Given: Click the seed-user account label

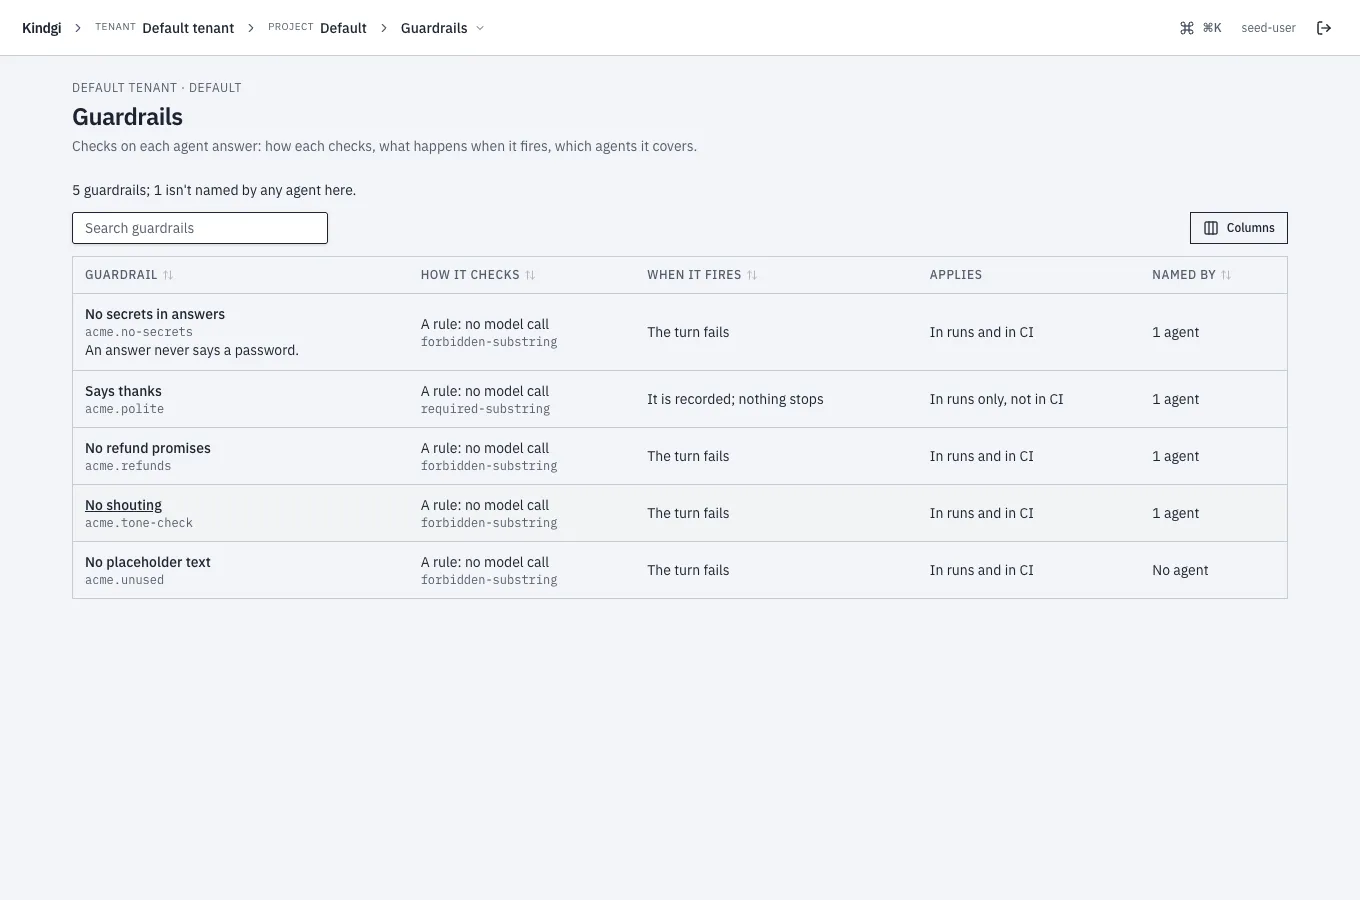Looking at the screenshot, I should (1268, 28).
